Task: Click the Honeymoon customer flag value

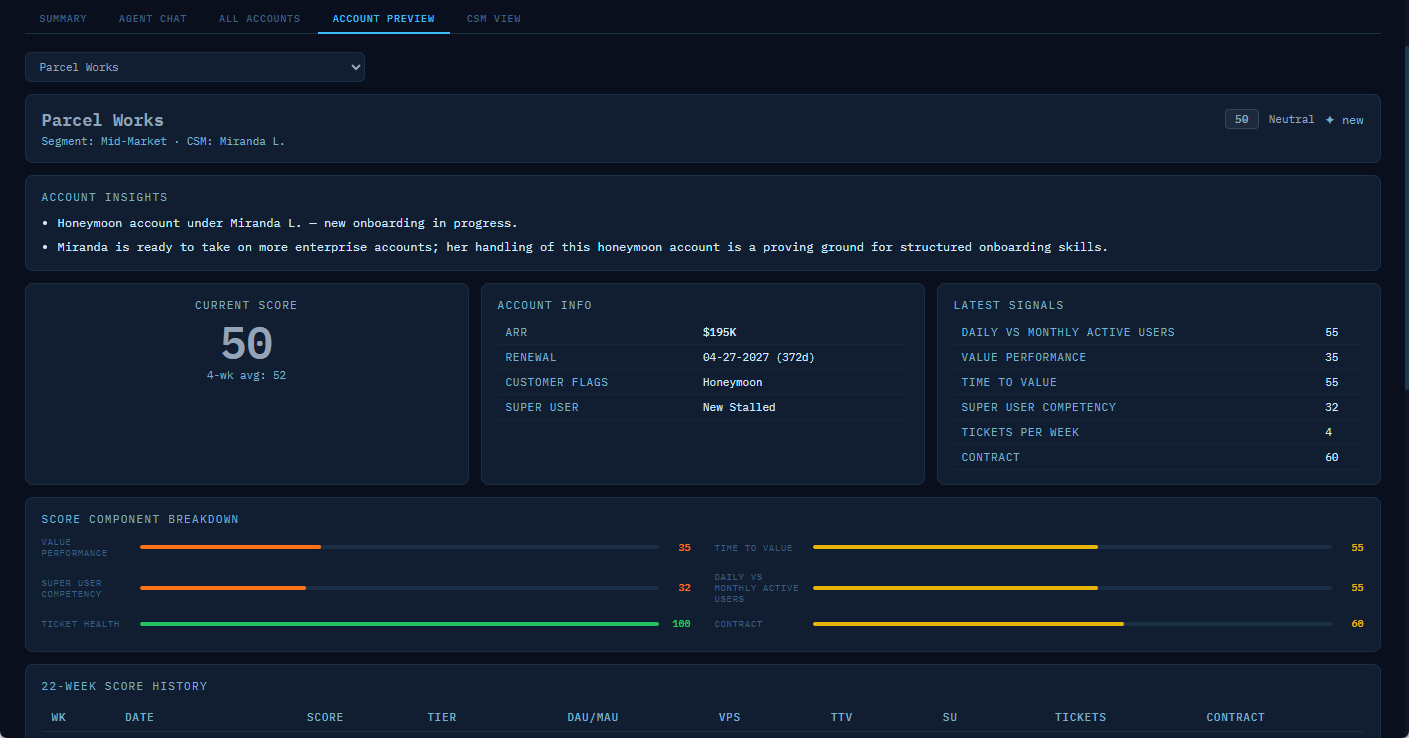Action: [732, 382]
